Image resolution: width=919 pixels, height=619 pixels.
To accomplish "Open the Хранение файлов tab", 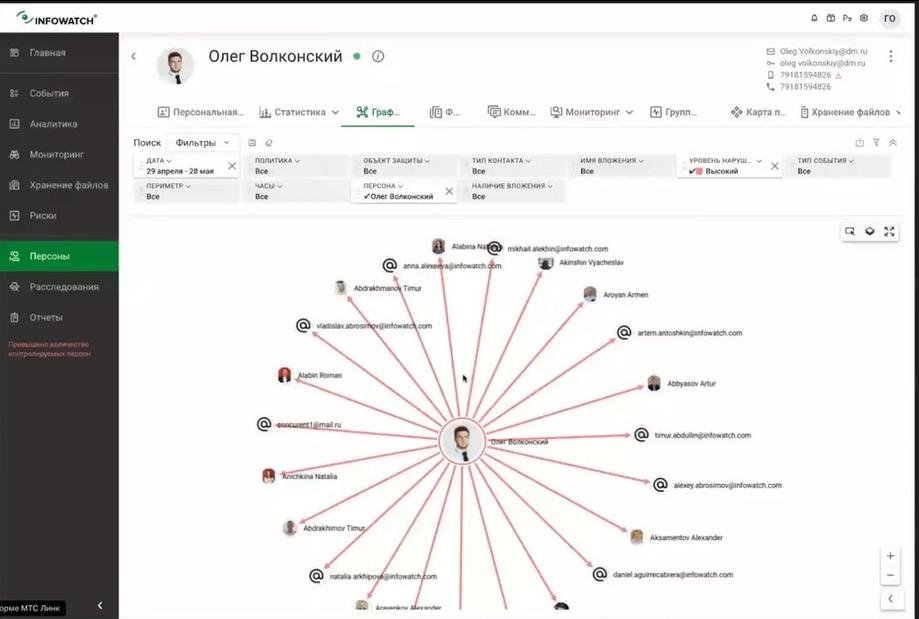I will point(850,112).
